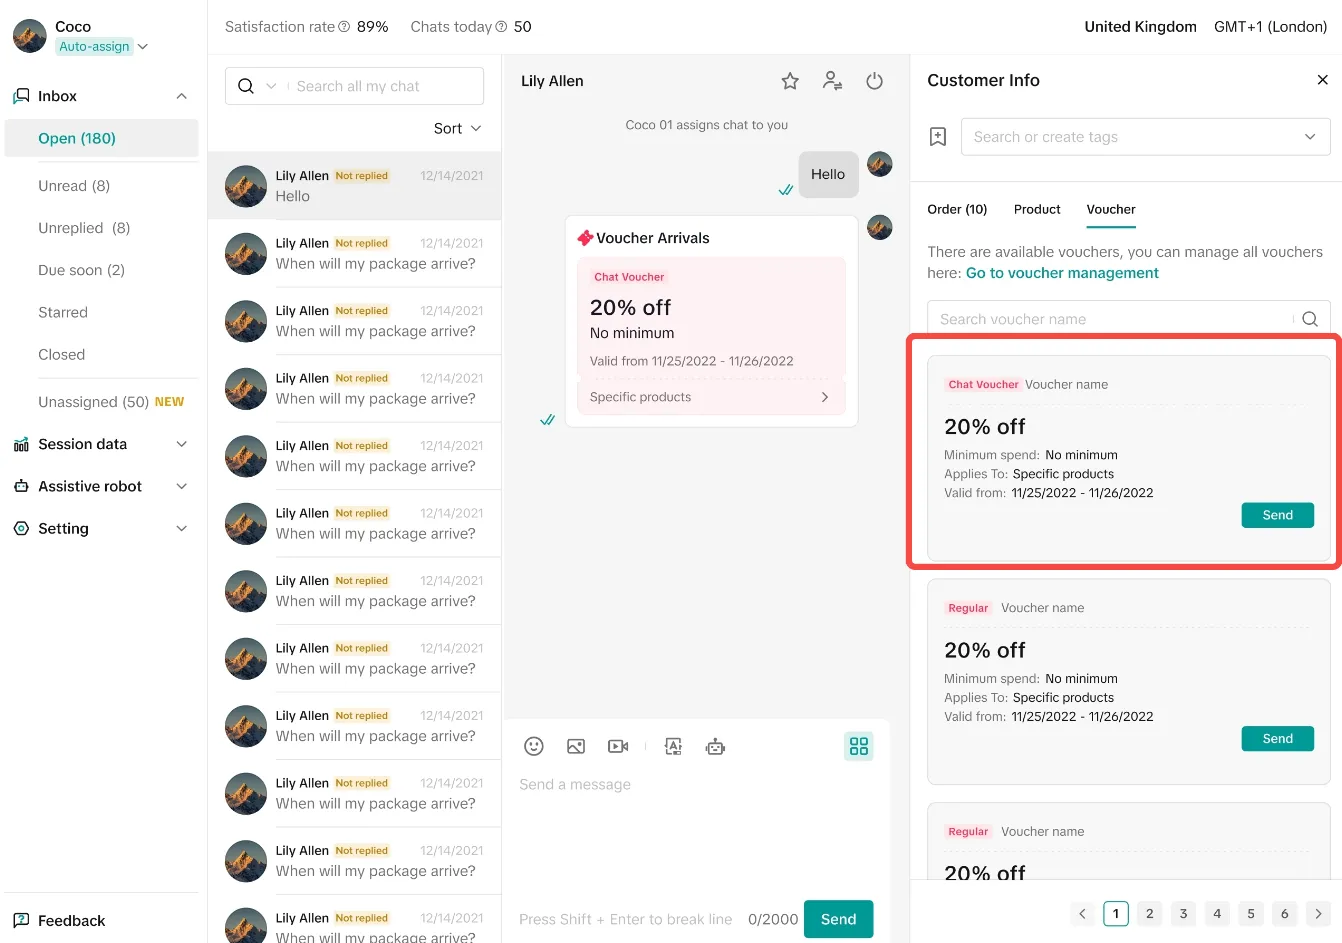Open the emoji picker in message toolbar
The height and width of the screenshot is (943, 1342).
(534, 746)
